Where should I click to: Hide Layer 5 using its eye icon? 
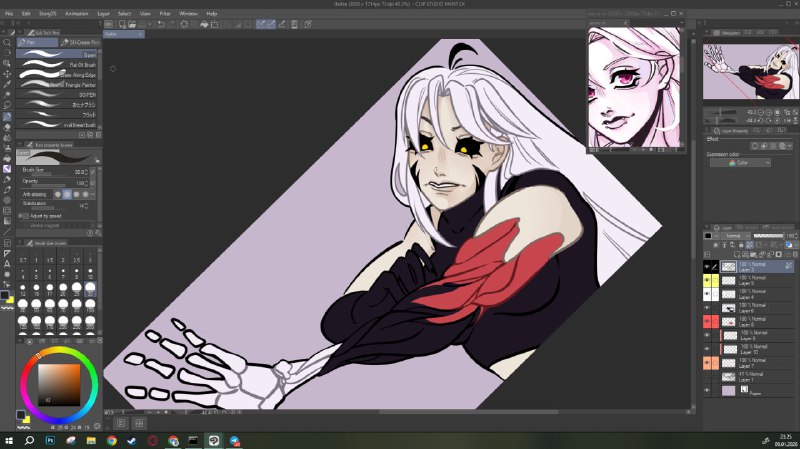pos(707,280)
